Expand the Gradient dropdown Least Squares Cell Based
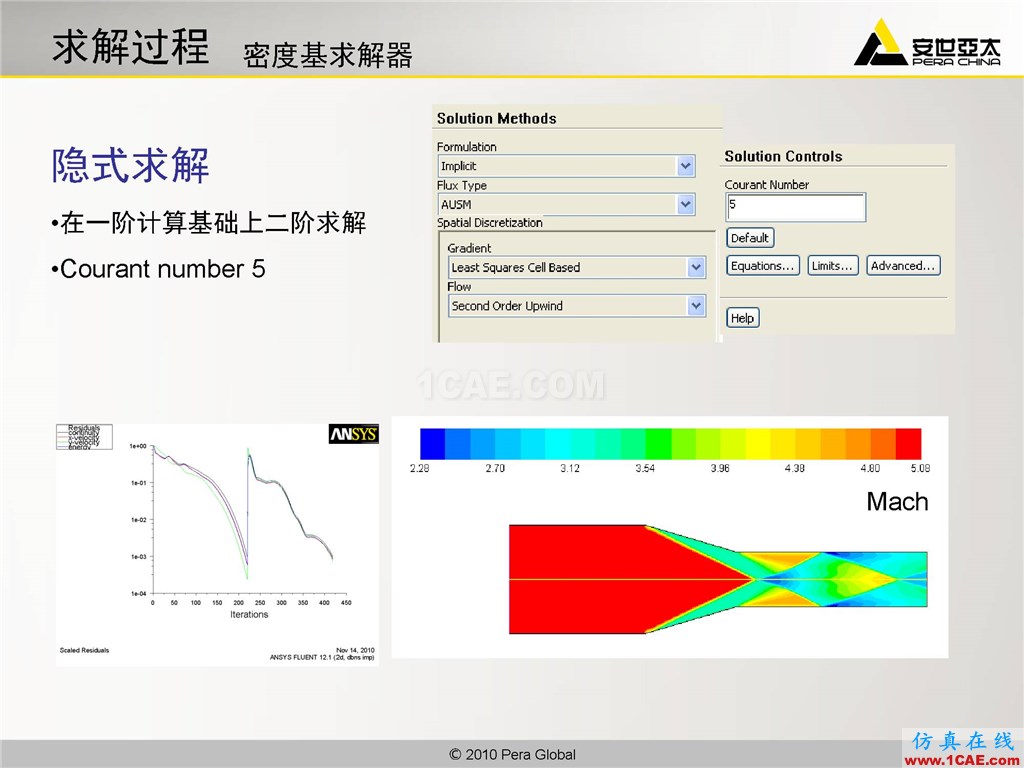Screen dimensions: 1024x768 [577, 267]
